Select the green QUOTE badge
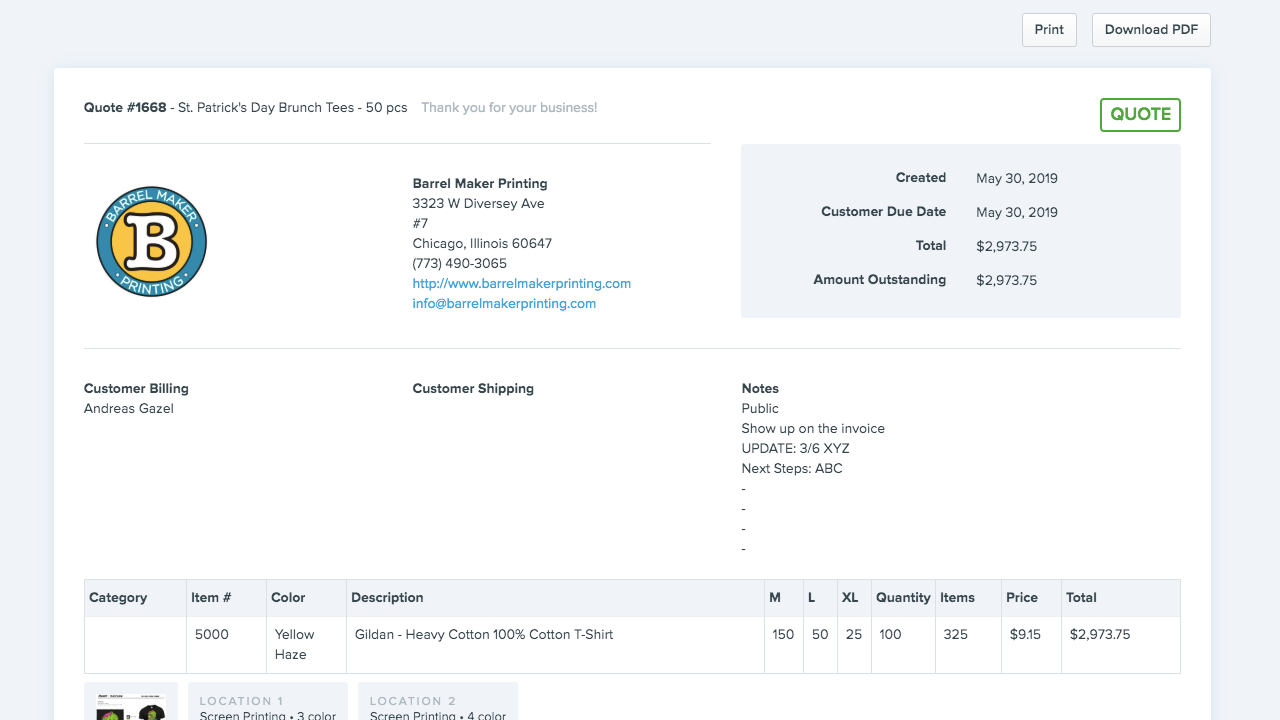The height and width of the screenshot is (720, 1280). point(1140,114)
